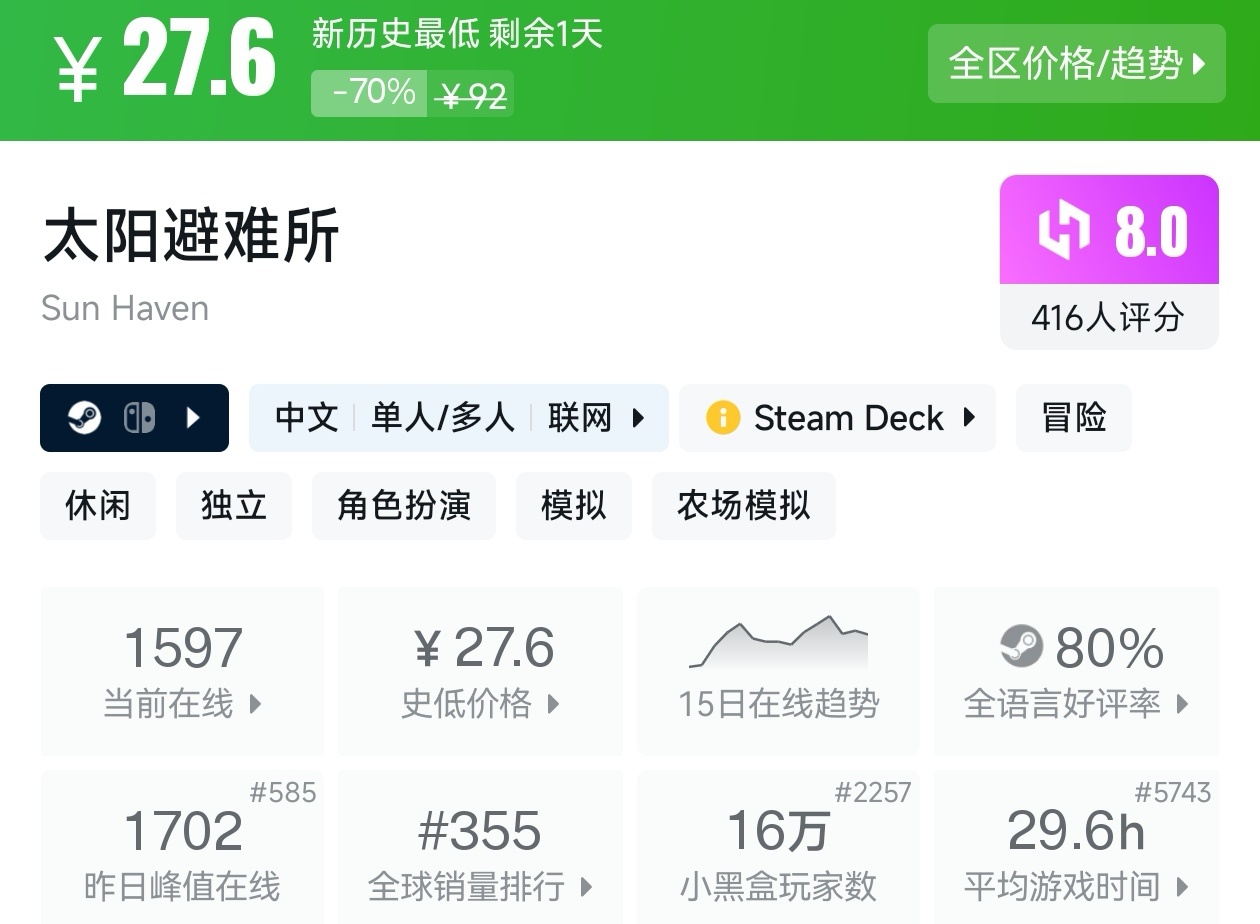
Task: Click the 416人评分 rating count
Action: click(x=1108, y=318)
